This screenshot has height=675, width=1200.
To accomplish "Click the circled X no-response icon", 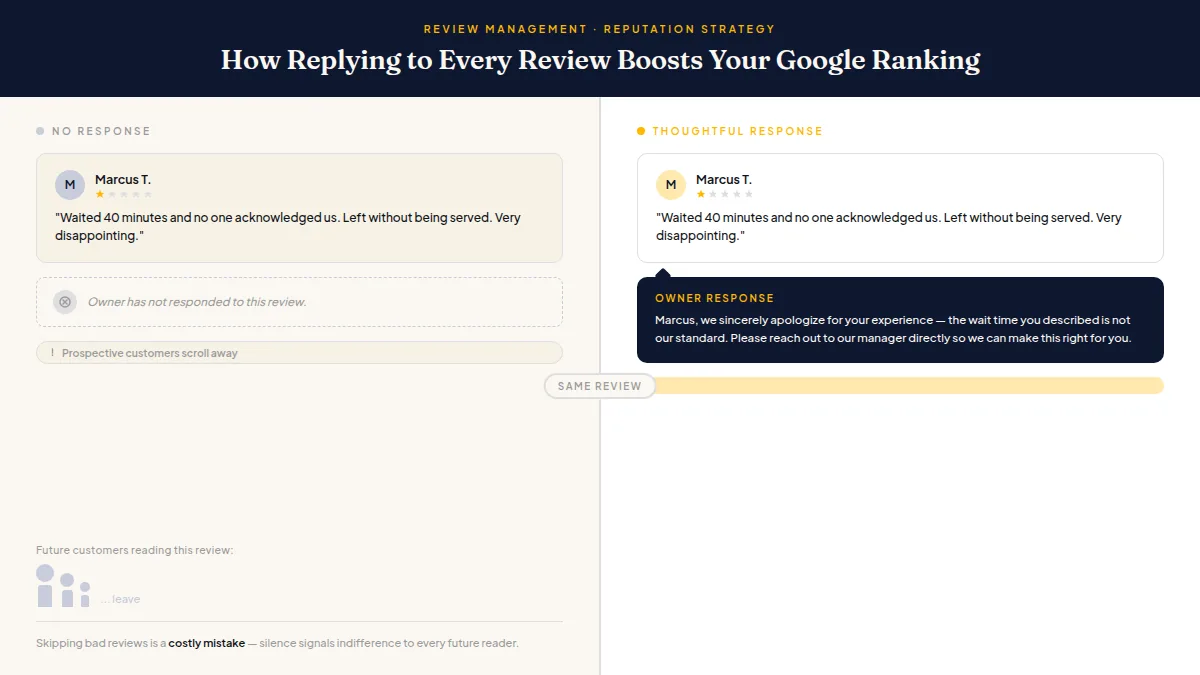I will pos(65,302).
